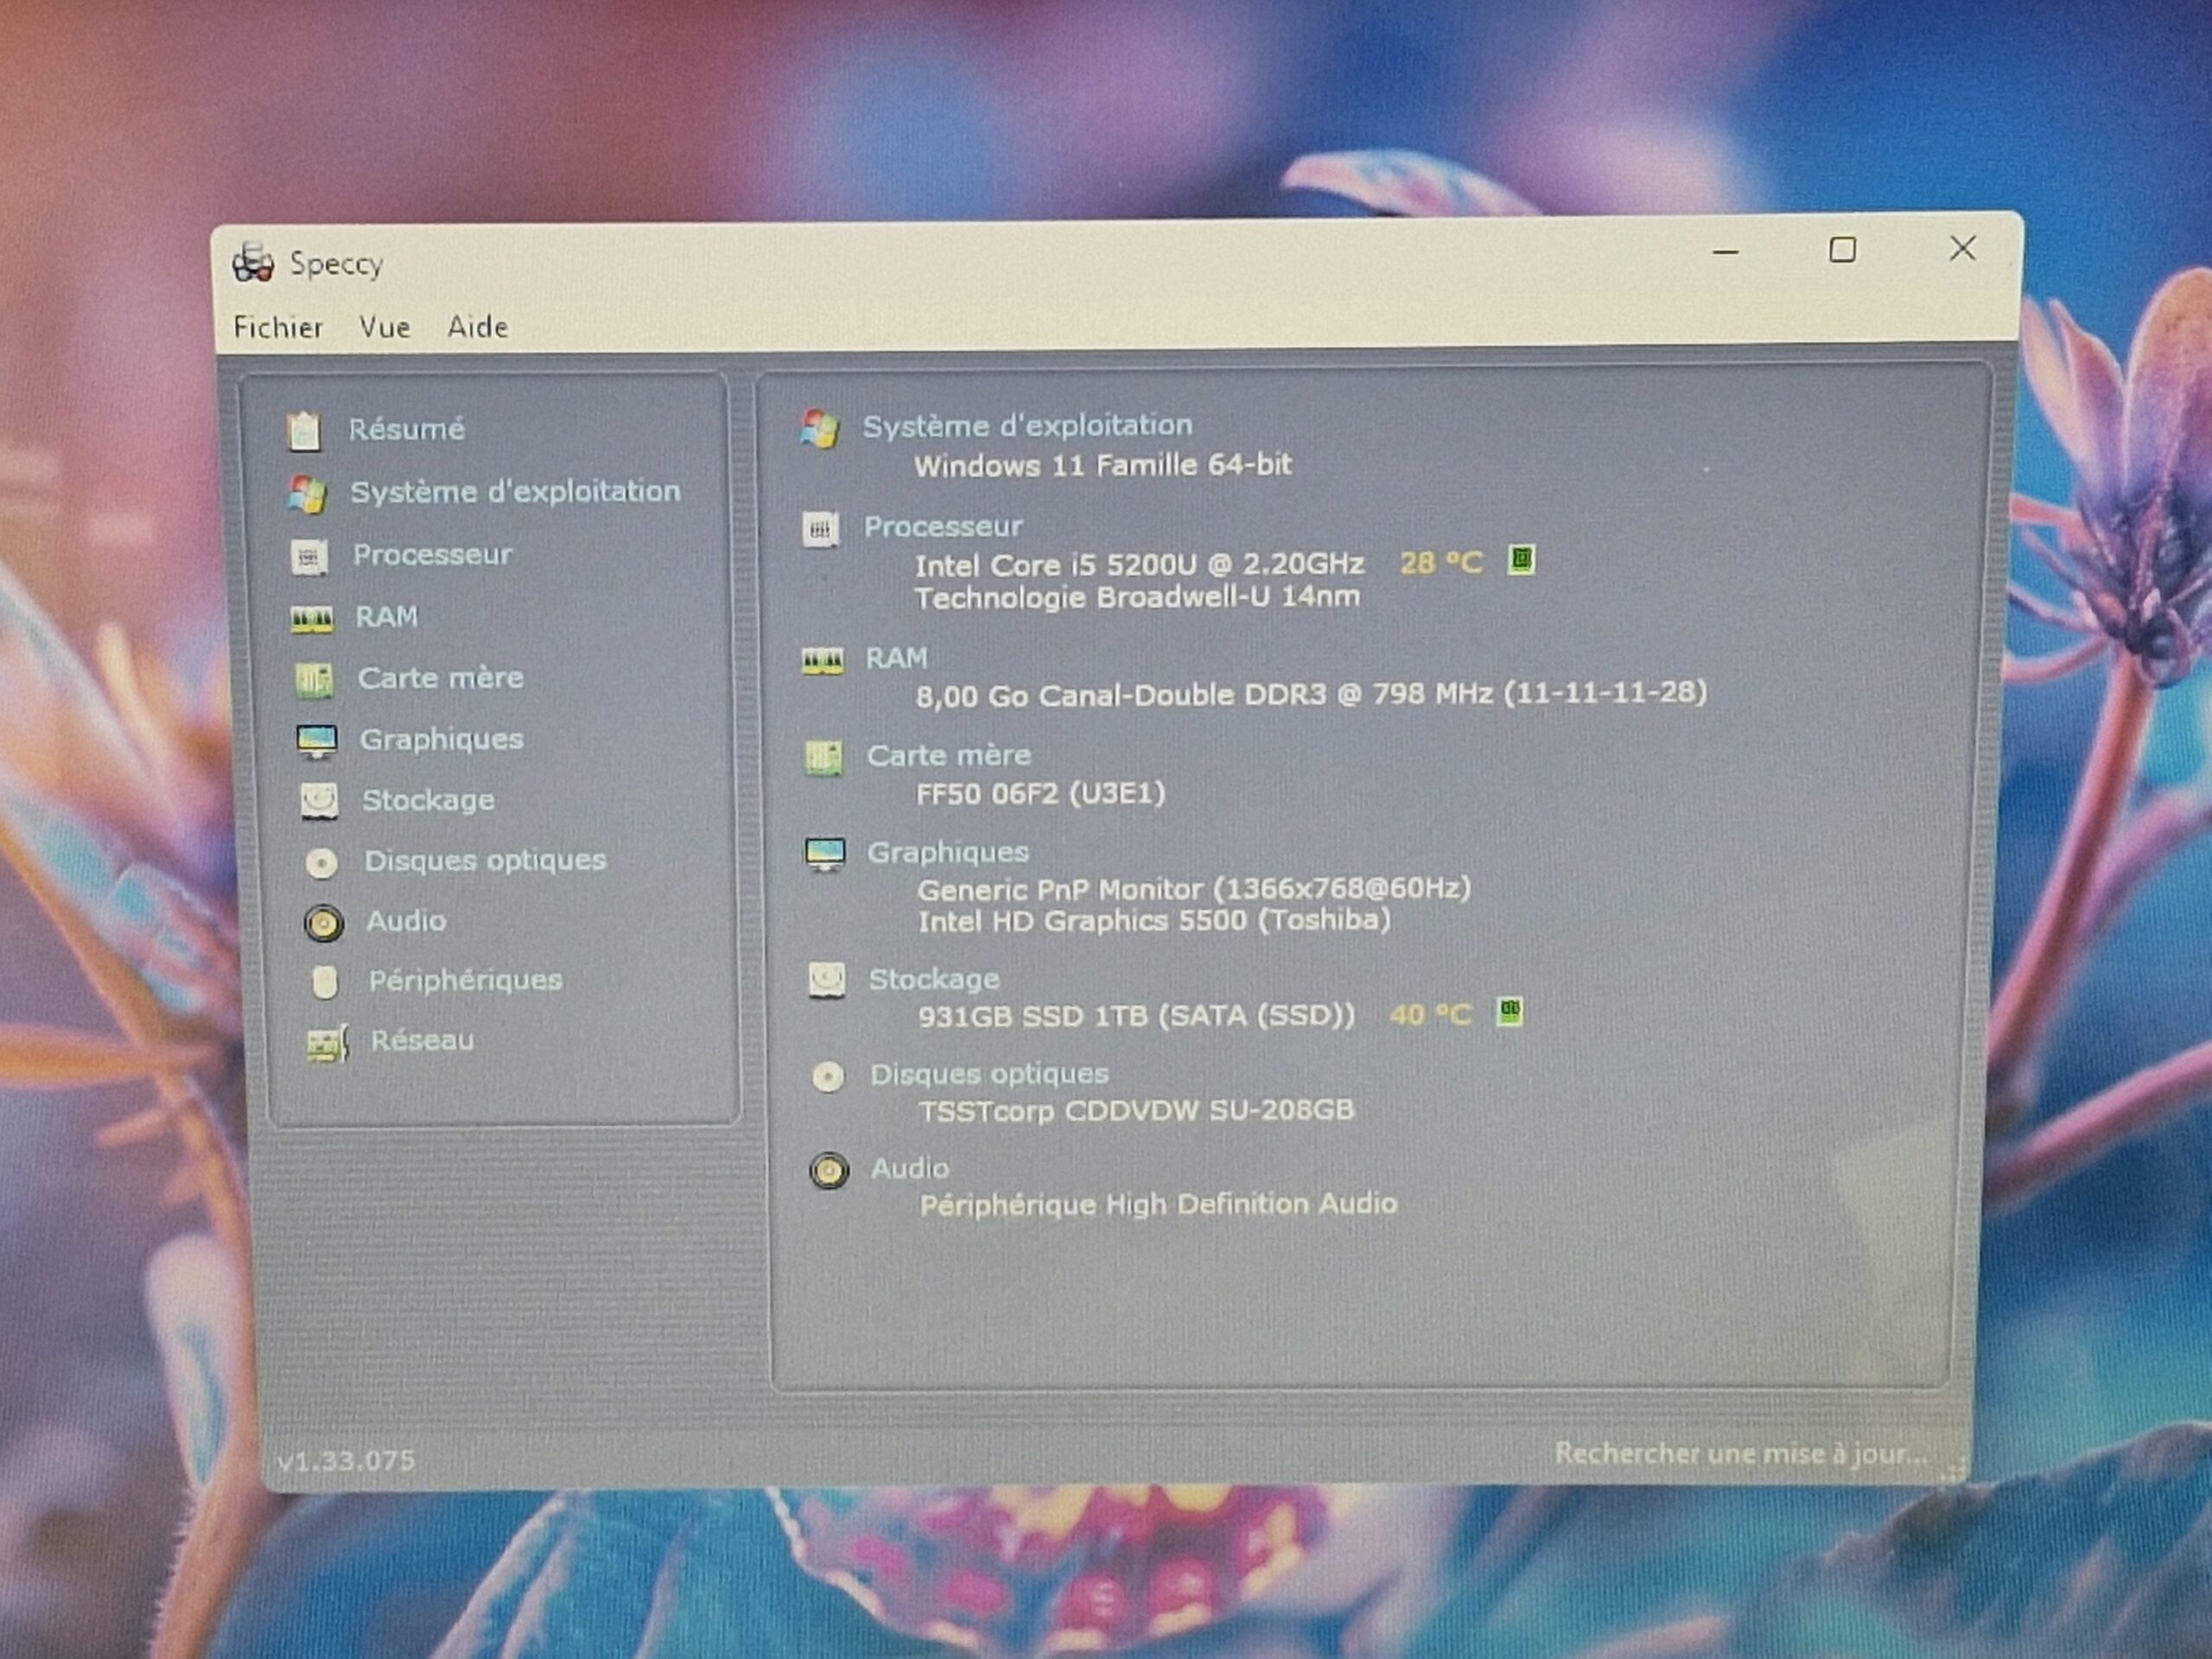Image resolution: width=2212 pixels, height=1659 pixels.
Task: Maximize the Speccy window
Action: tap(1842, 250)
